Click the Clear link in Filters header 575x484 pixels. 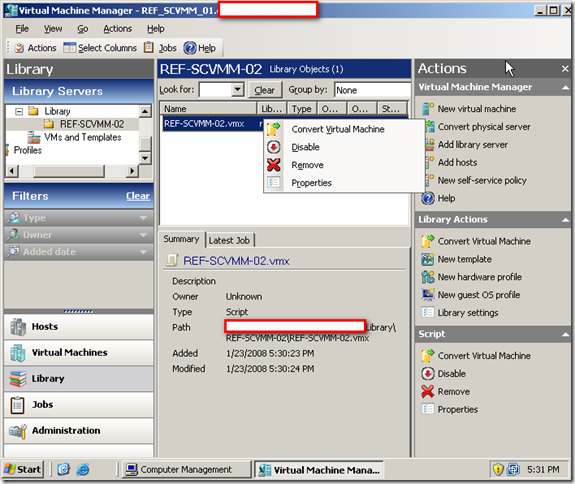coord(138,196)
